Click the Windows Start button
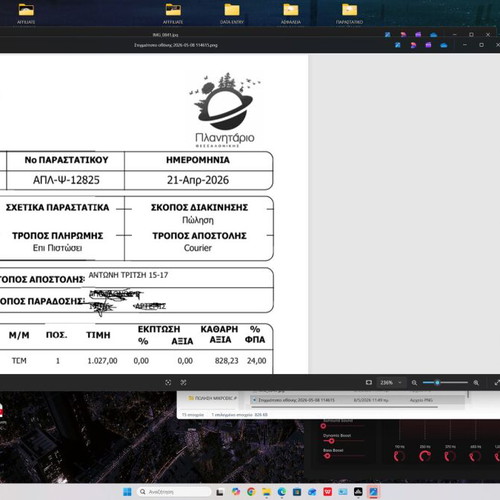 coord(127,492)
